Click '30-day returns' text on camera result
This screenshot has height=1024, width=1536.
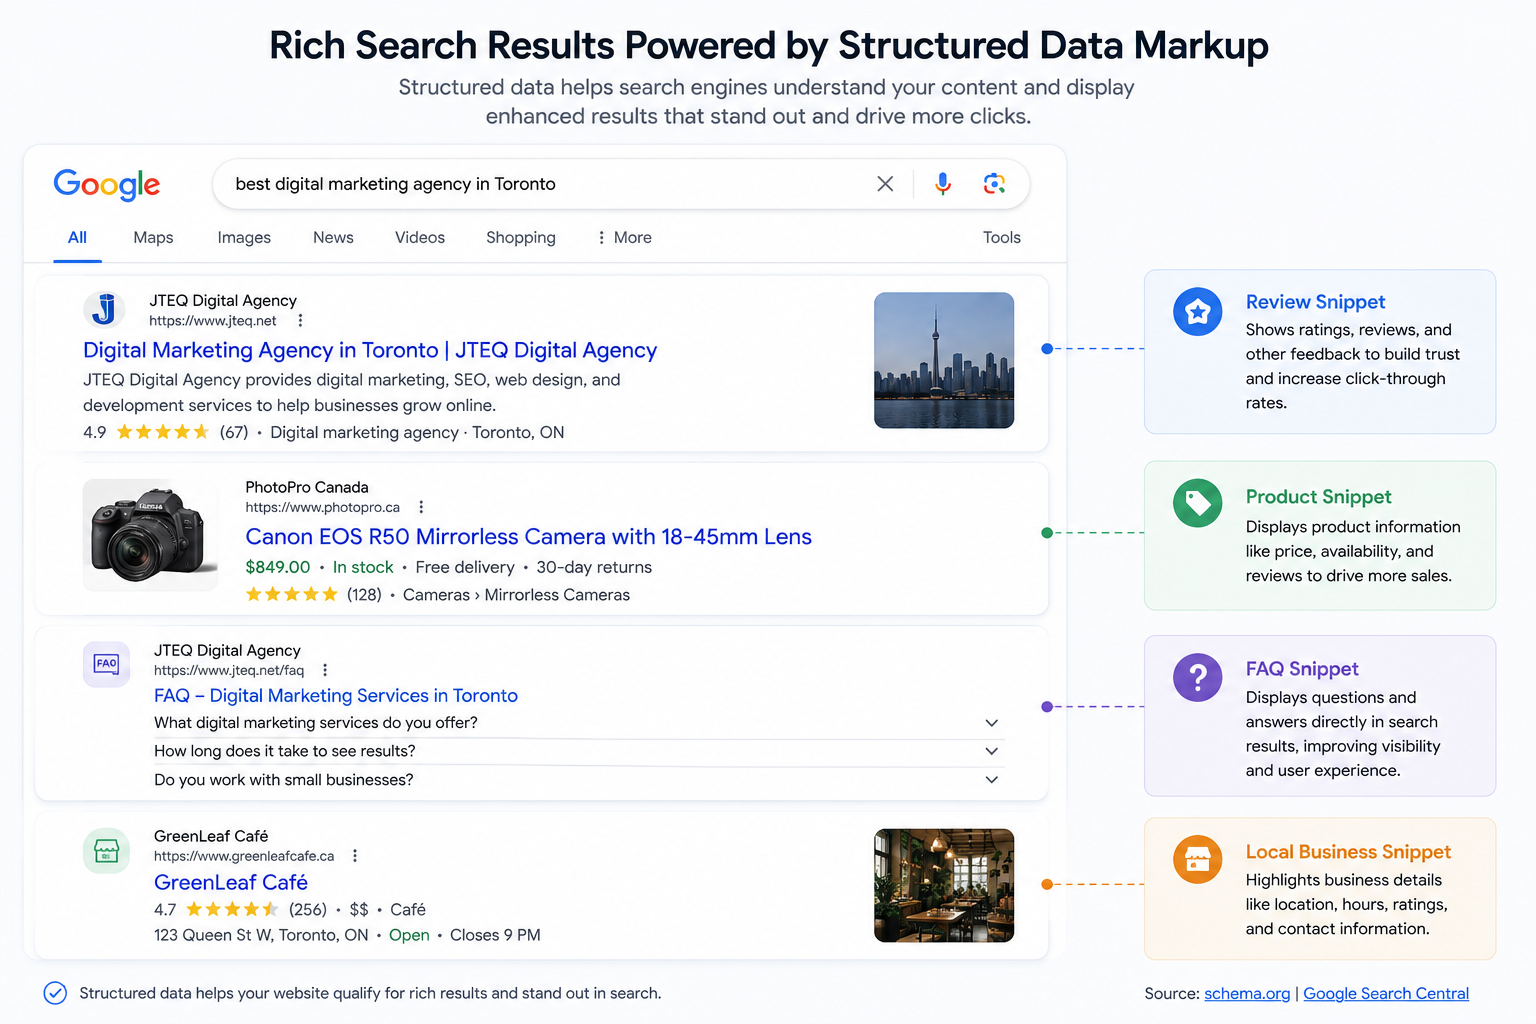pyautogui.click(x=594, y=567)
